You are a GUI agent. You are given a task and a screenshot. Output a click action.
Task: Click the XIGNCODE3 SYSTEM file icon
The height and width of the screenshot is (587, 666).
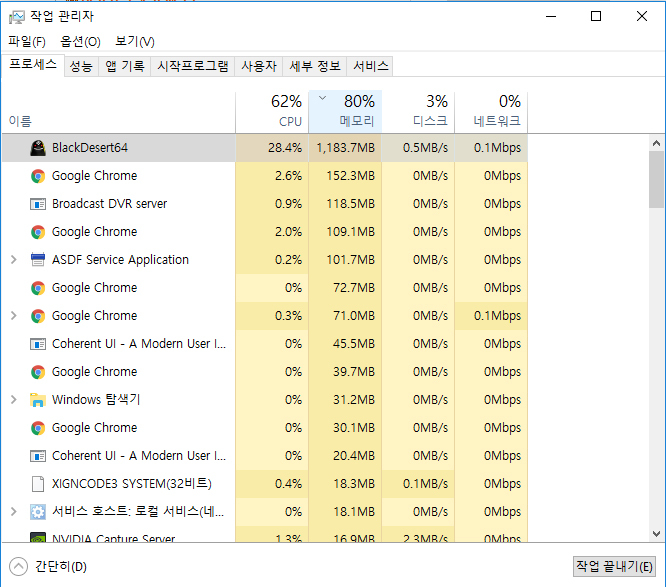tap(38, 484)
